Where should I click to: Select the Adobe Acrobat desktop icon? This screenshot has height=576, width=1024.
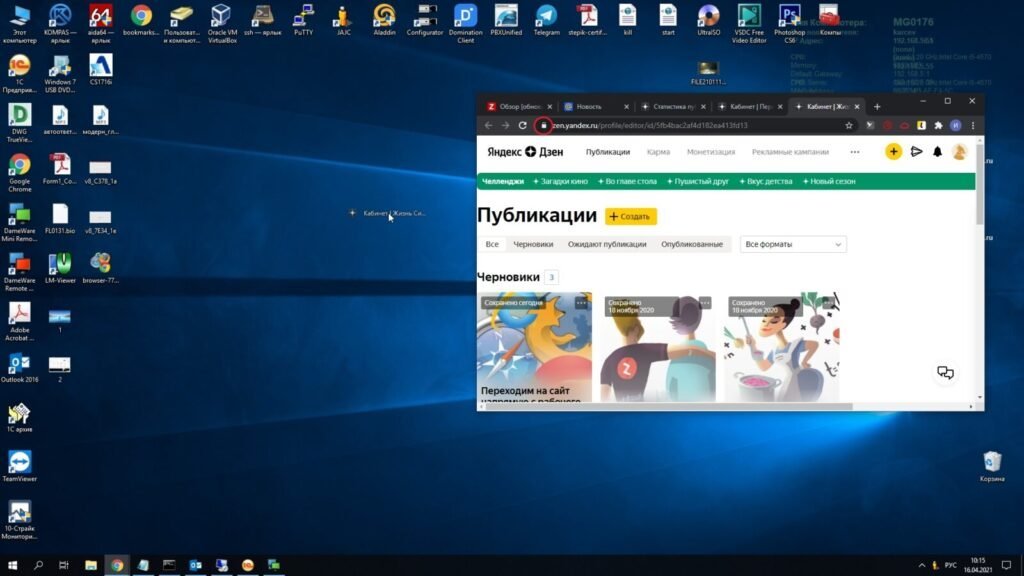point(20,321)
